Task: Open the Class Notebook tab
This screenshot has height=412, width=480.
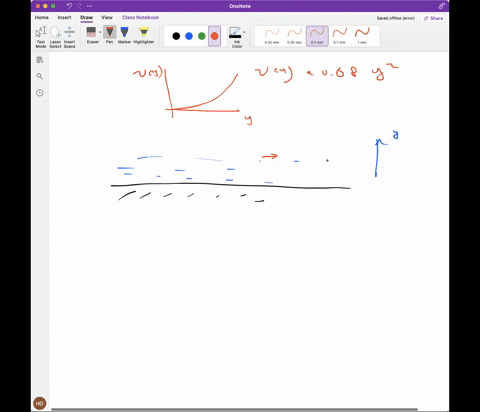Action: (x=140, y=17)
